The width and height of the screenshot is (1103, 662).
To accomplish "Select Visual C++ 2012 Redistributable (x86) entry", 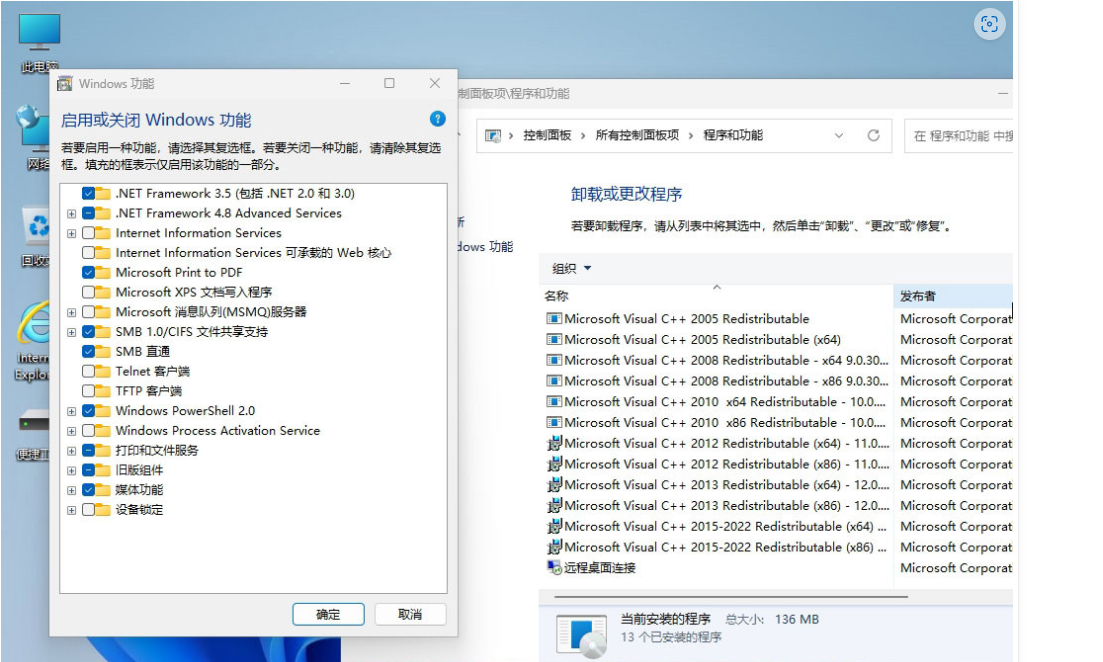I will click(716, 464).
